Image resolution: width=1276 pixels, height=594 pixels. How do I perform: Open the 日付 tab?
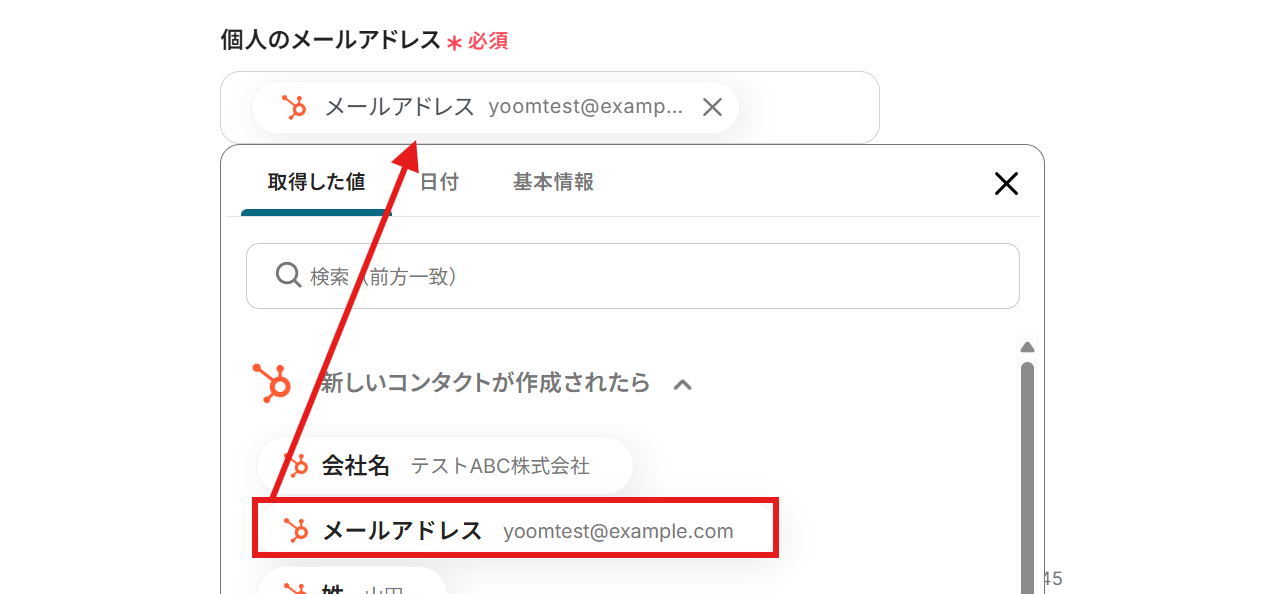(x=439, y=182)
